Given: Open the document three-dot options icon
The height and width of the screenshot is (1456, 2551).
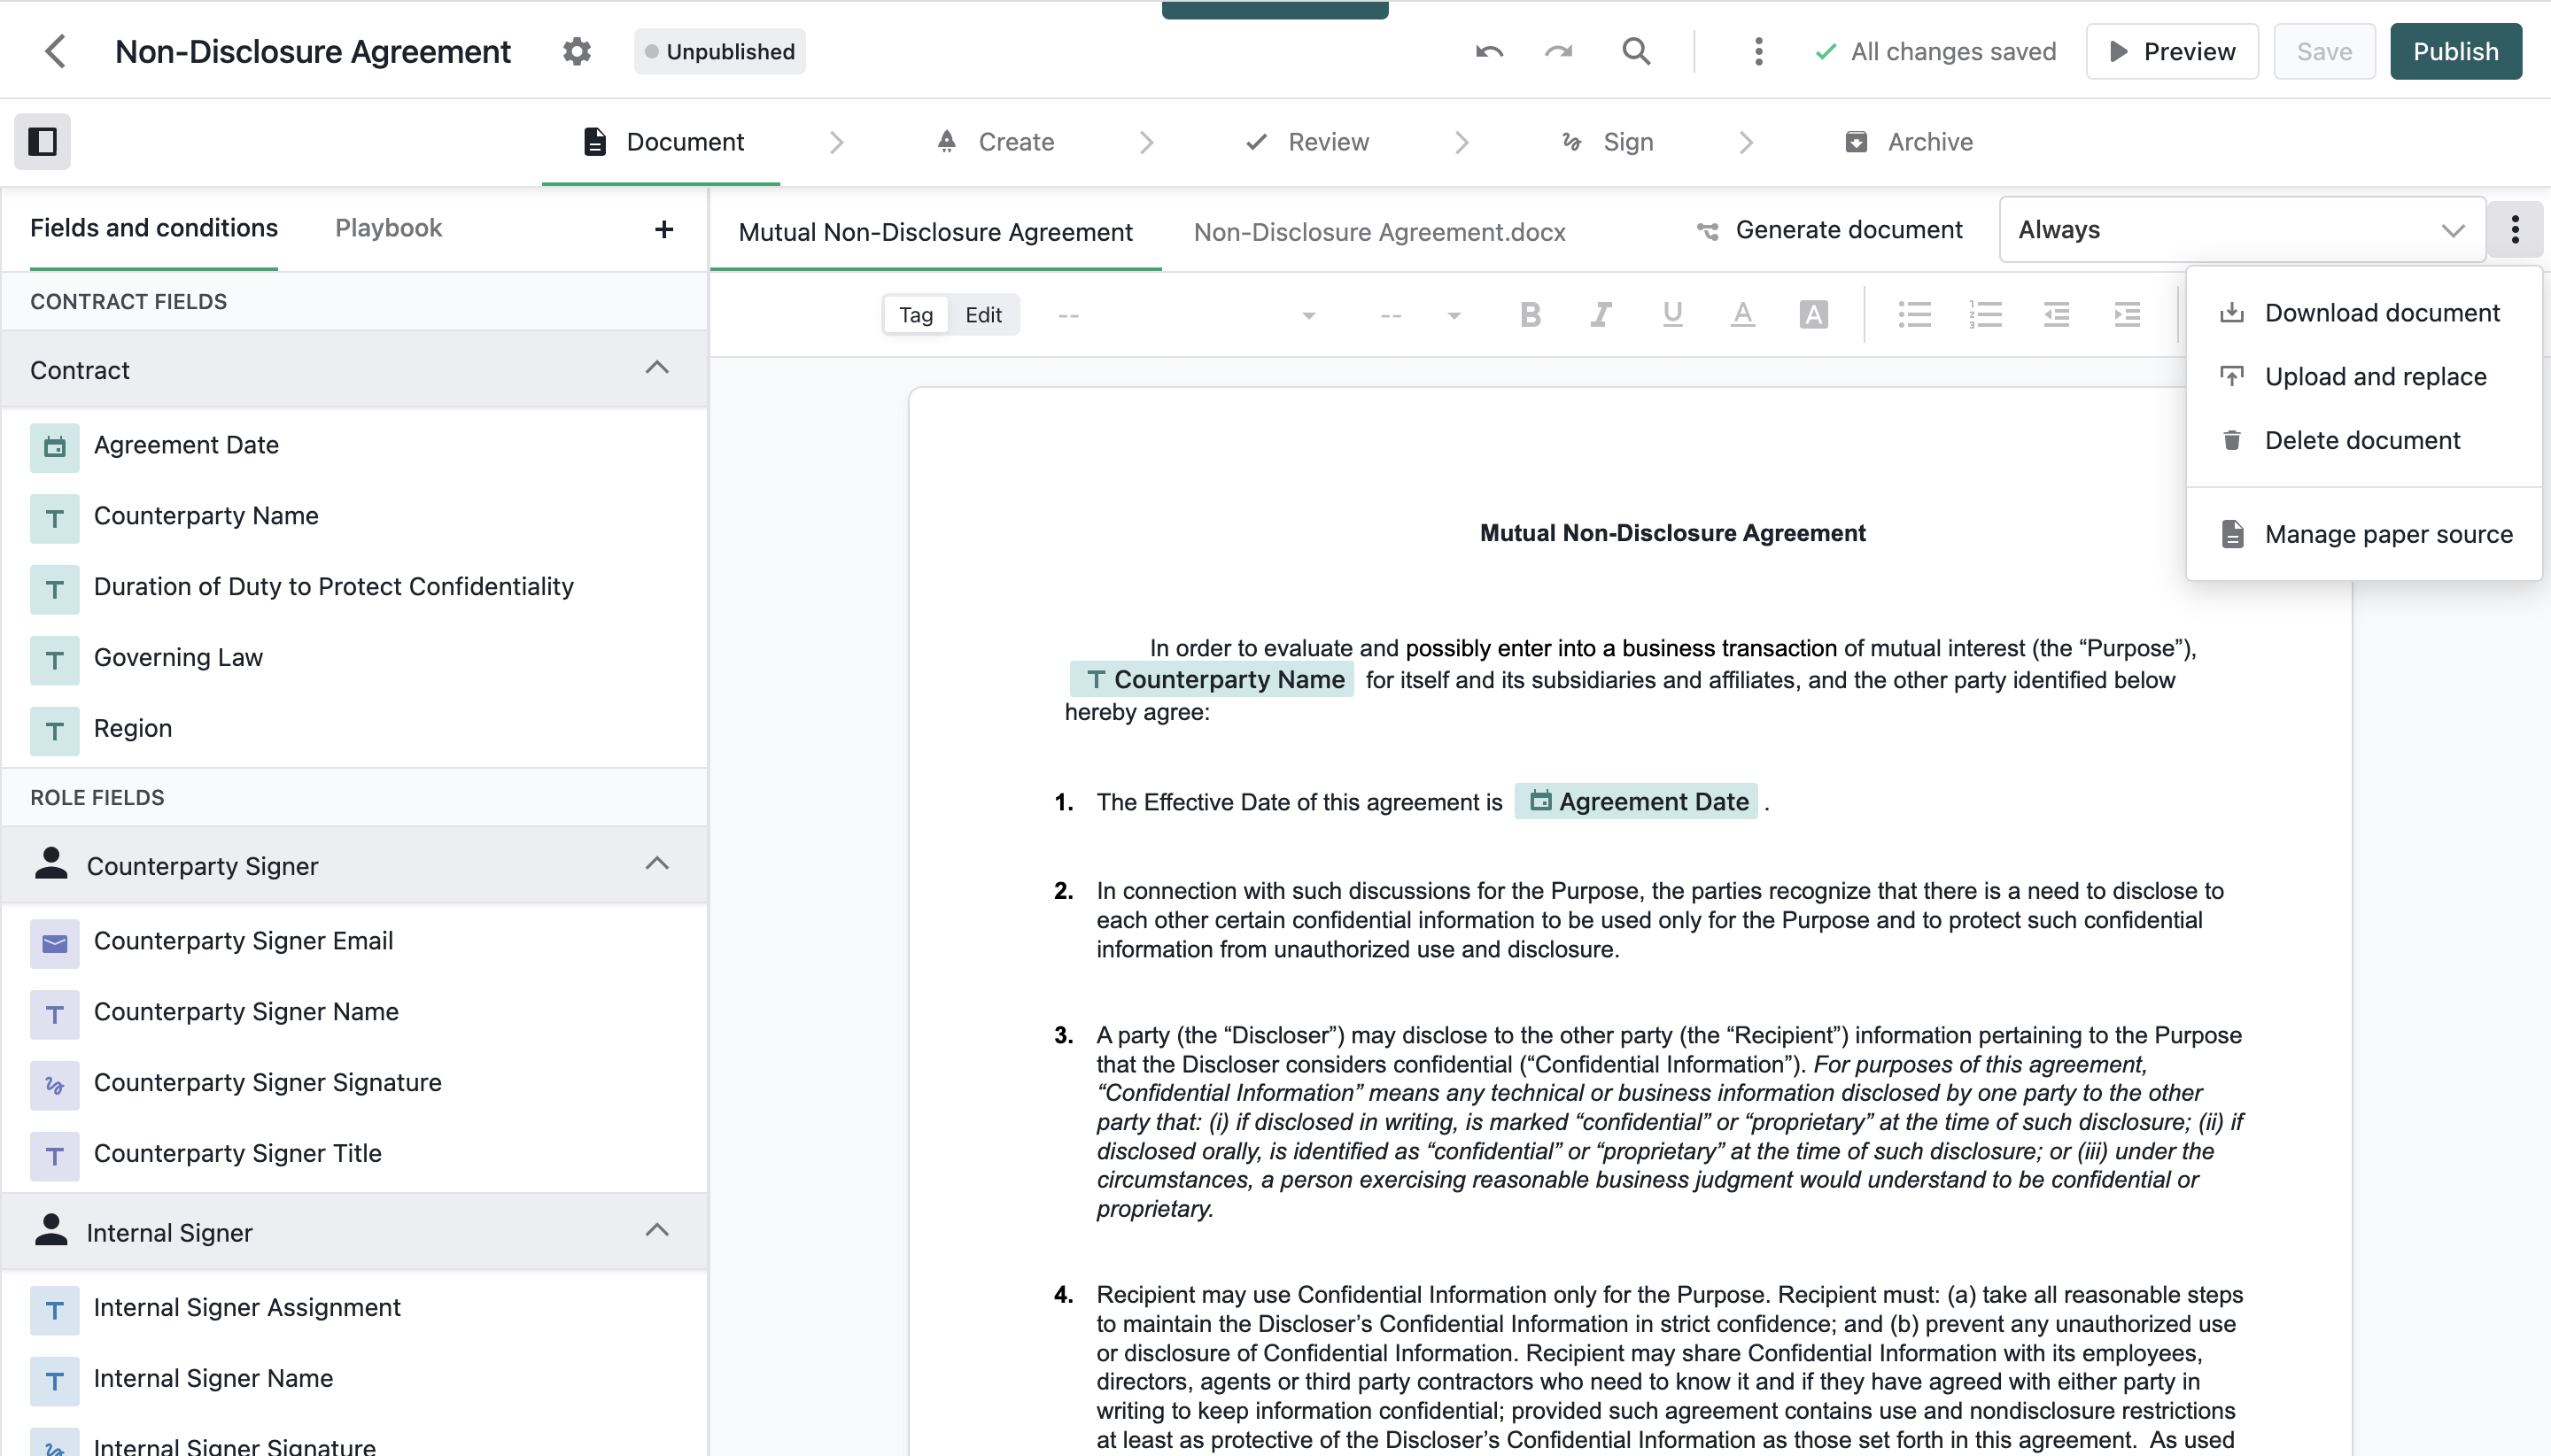Looking at the screenshot, I should pyautogui.click(x=2515, y=229).
